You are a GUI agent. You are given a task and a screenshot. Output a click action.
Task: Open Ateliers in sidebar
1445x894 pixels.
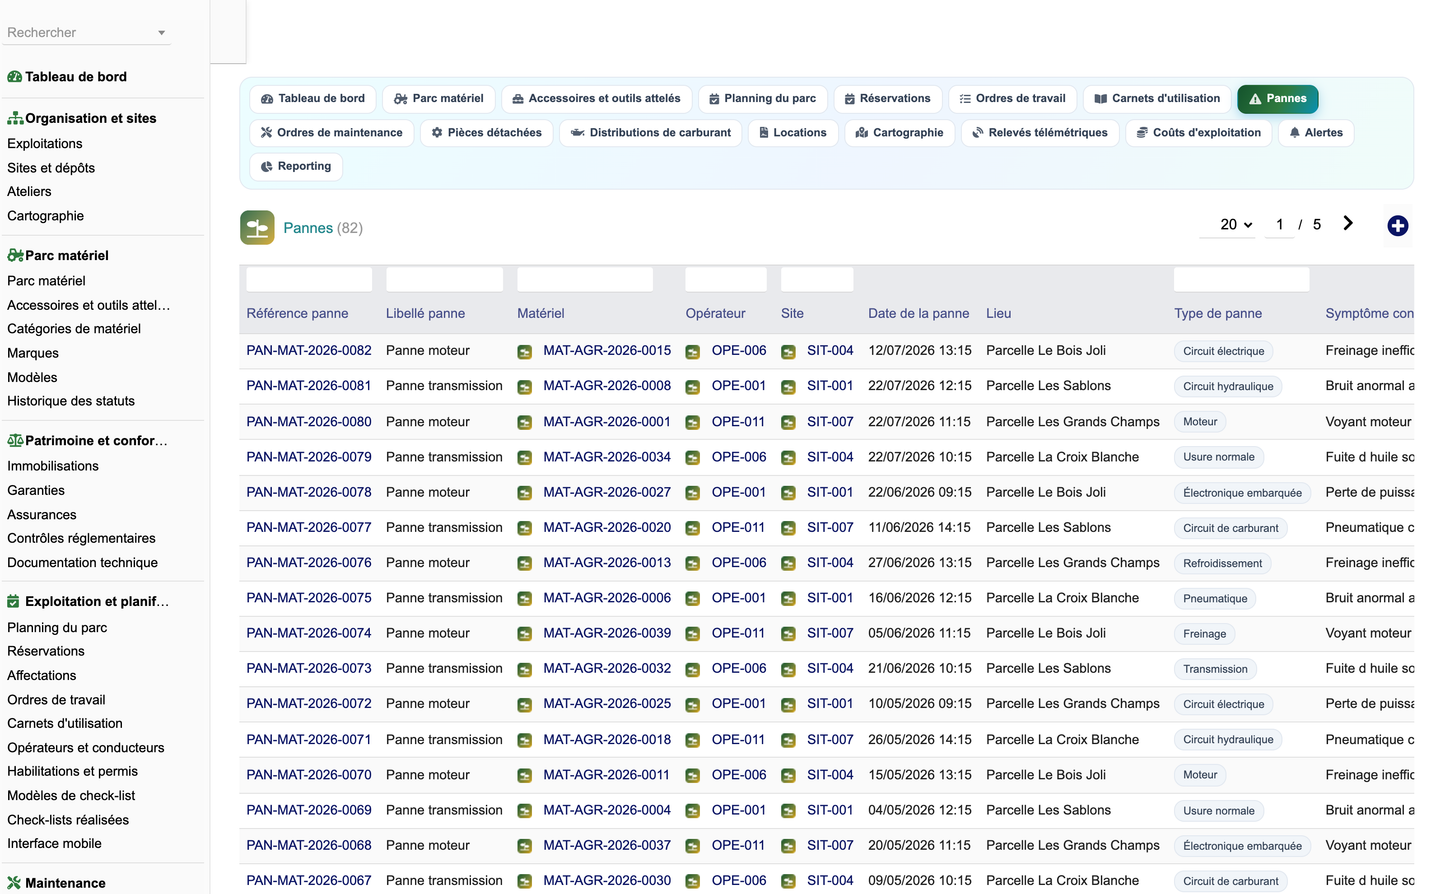pos(29,192)
